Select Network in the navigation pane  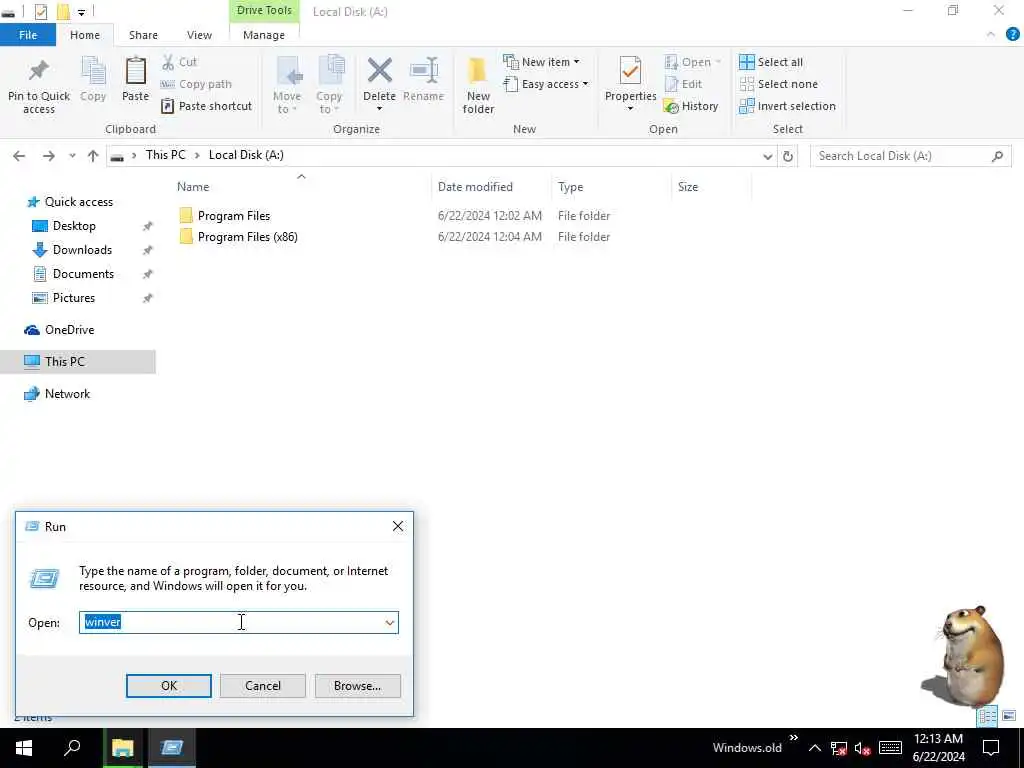[x=67, y=394]
